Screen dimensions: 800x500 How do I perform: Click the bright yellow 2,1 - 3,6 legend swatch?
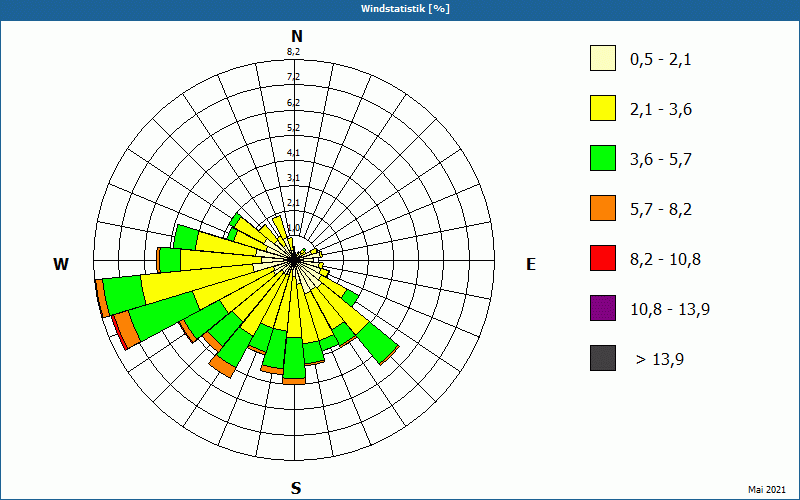[x=603, y=108]
